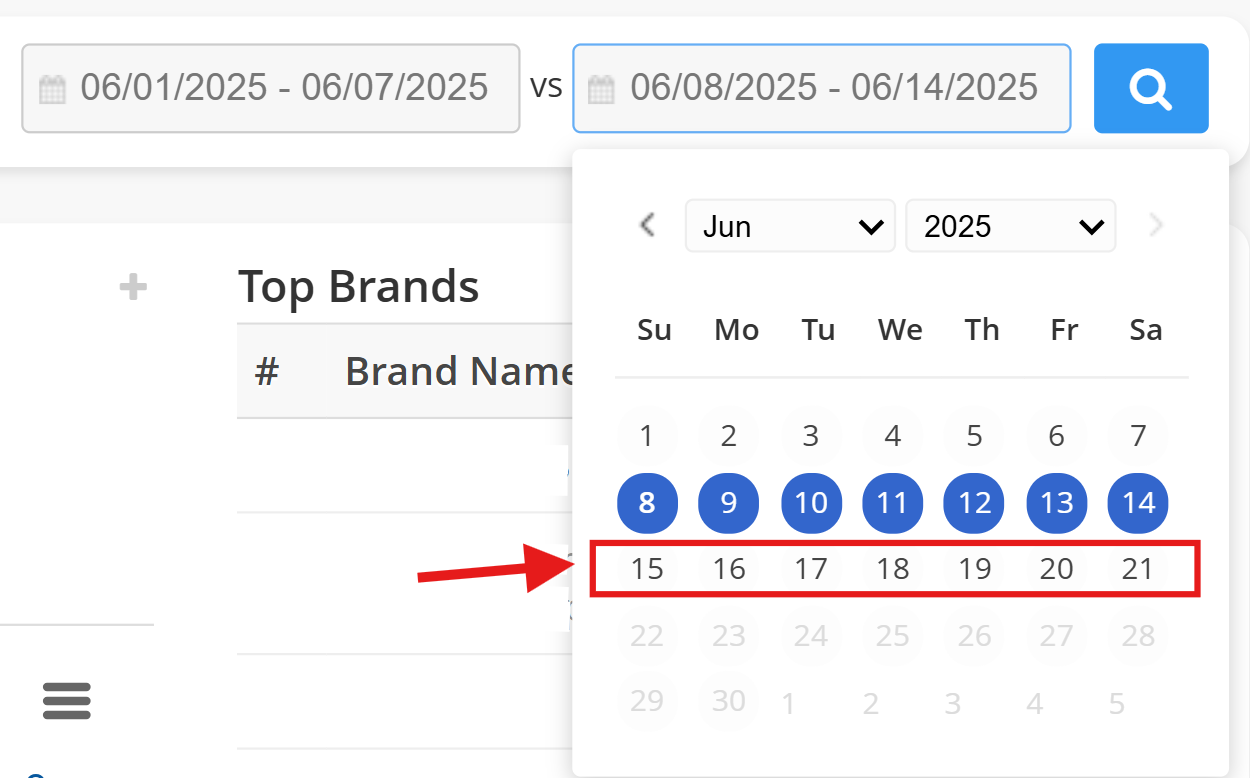The width and height of the screenshot is (1250, 778).
Task: Click the Brand Name column header
Action: [x=458, y=371]
